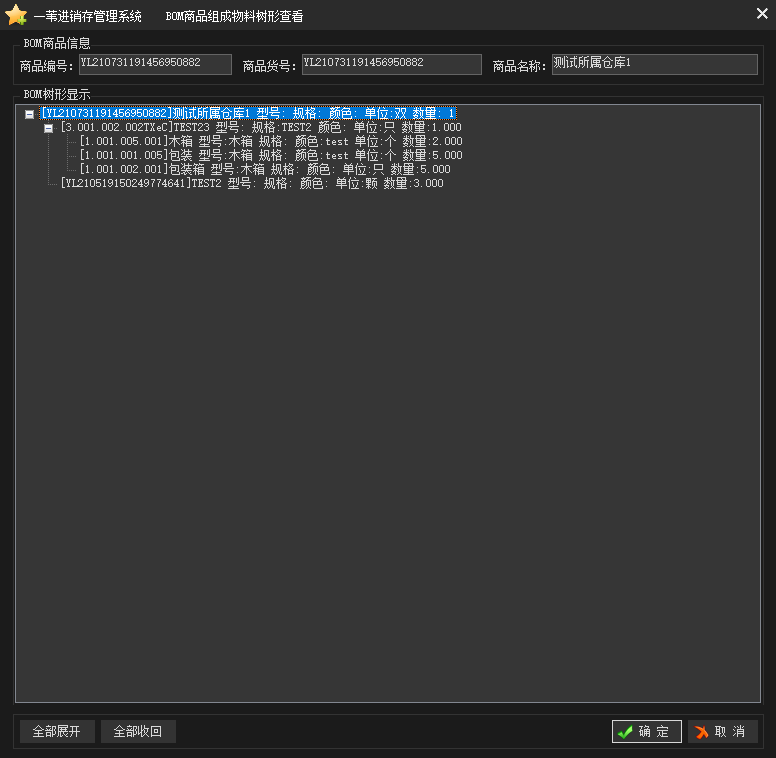Click the 商品名称 label text
776x758 pixels.
[519, 66]
